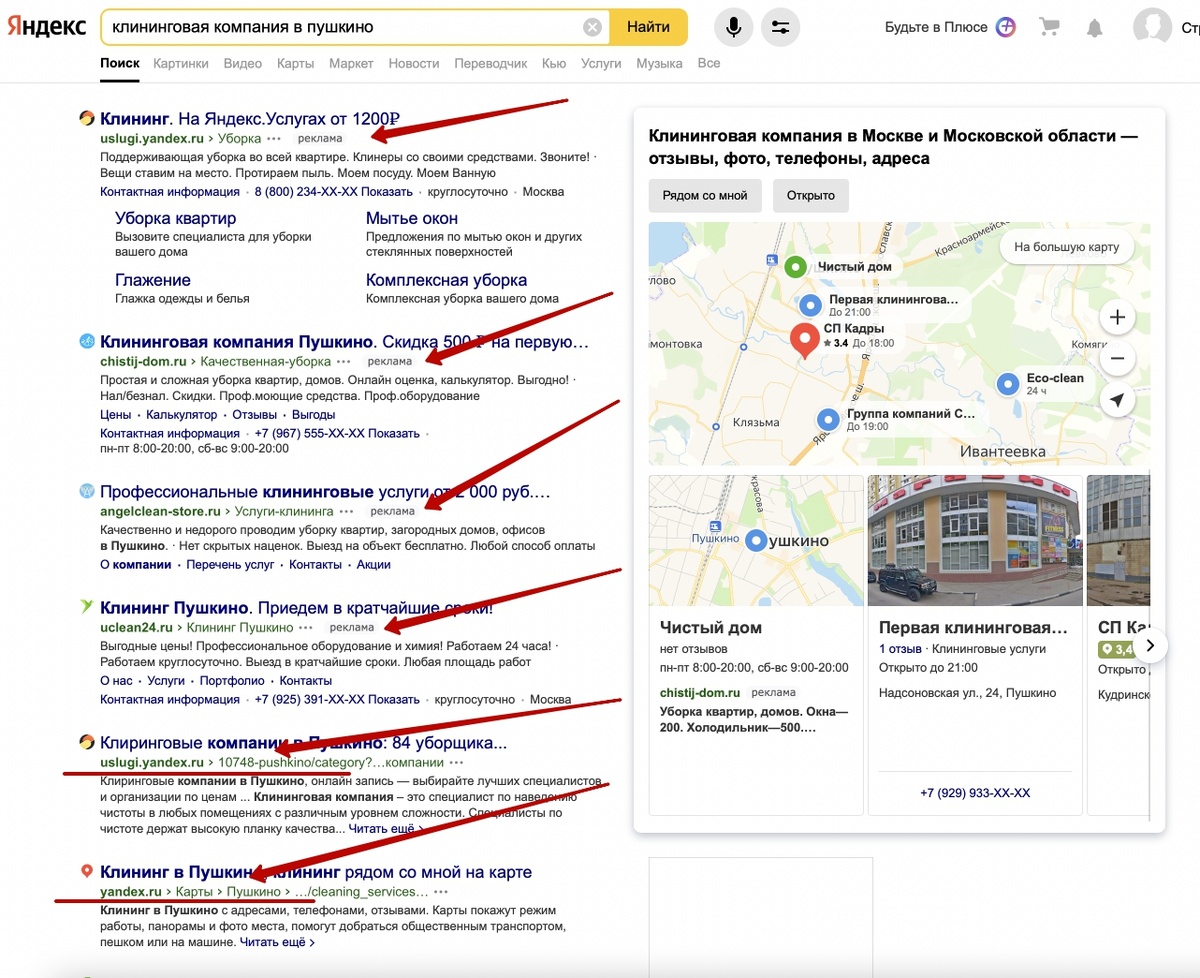The image size is (1200, 978).
Task: Switch to Новости tab
Action: pos(414,63)
